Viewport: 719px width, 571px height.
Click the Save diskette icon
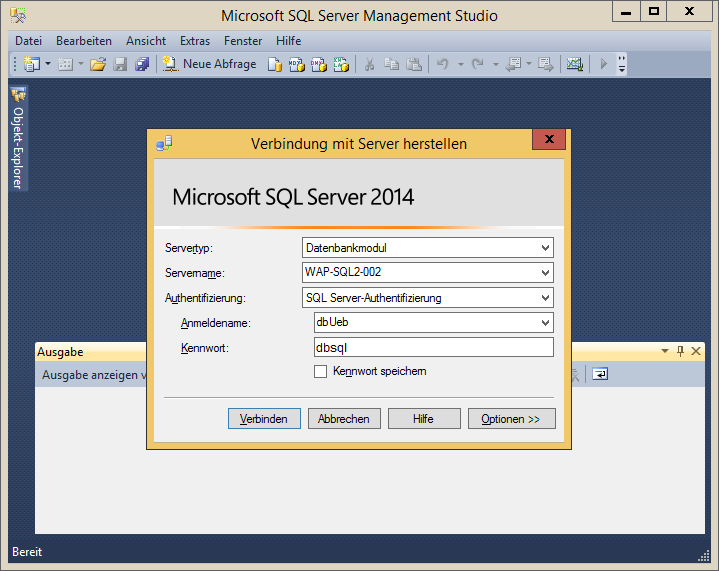[x=120, y=64]
